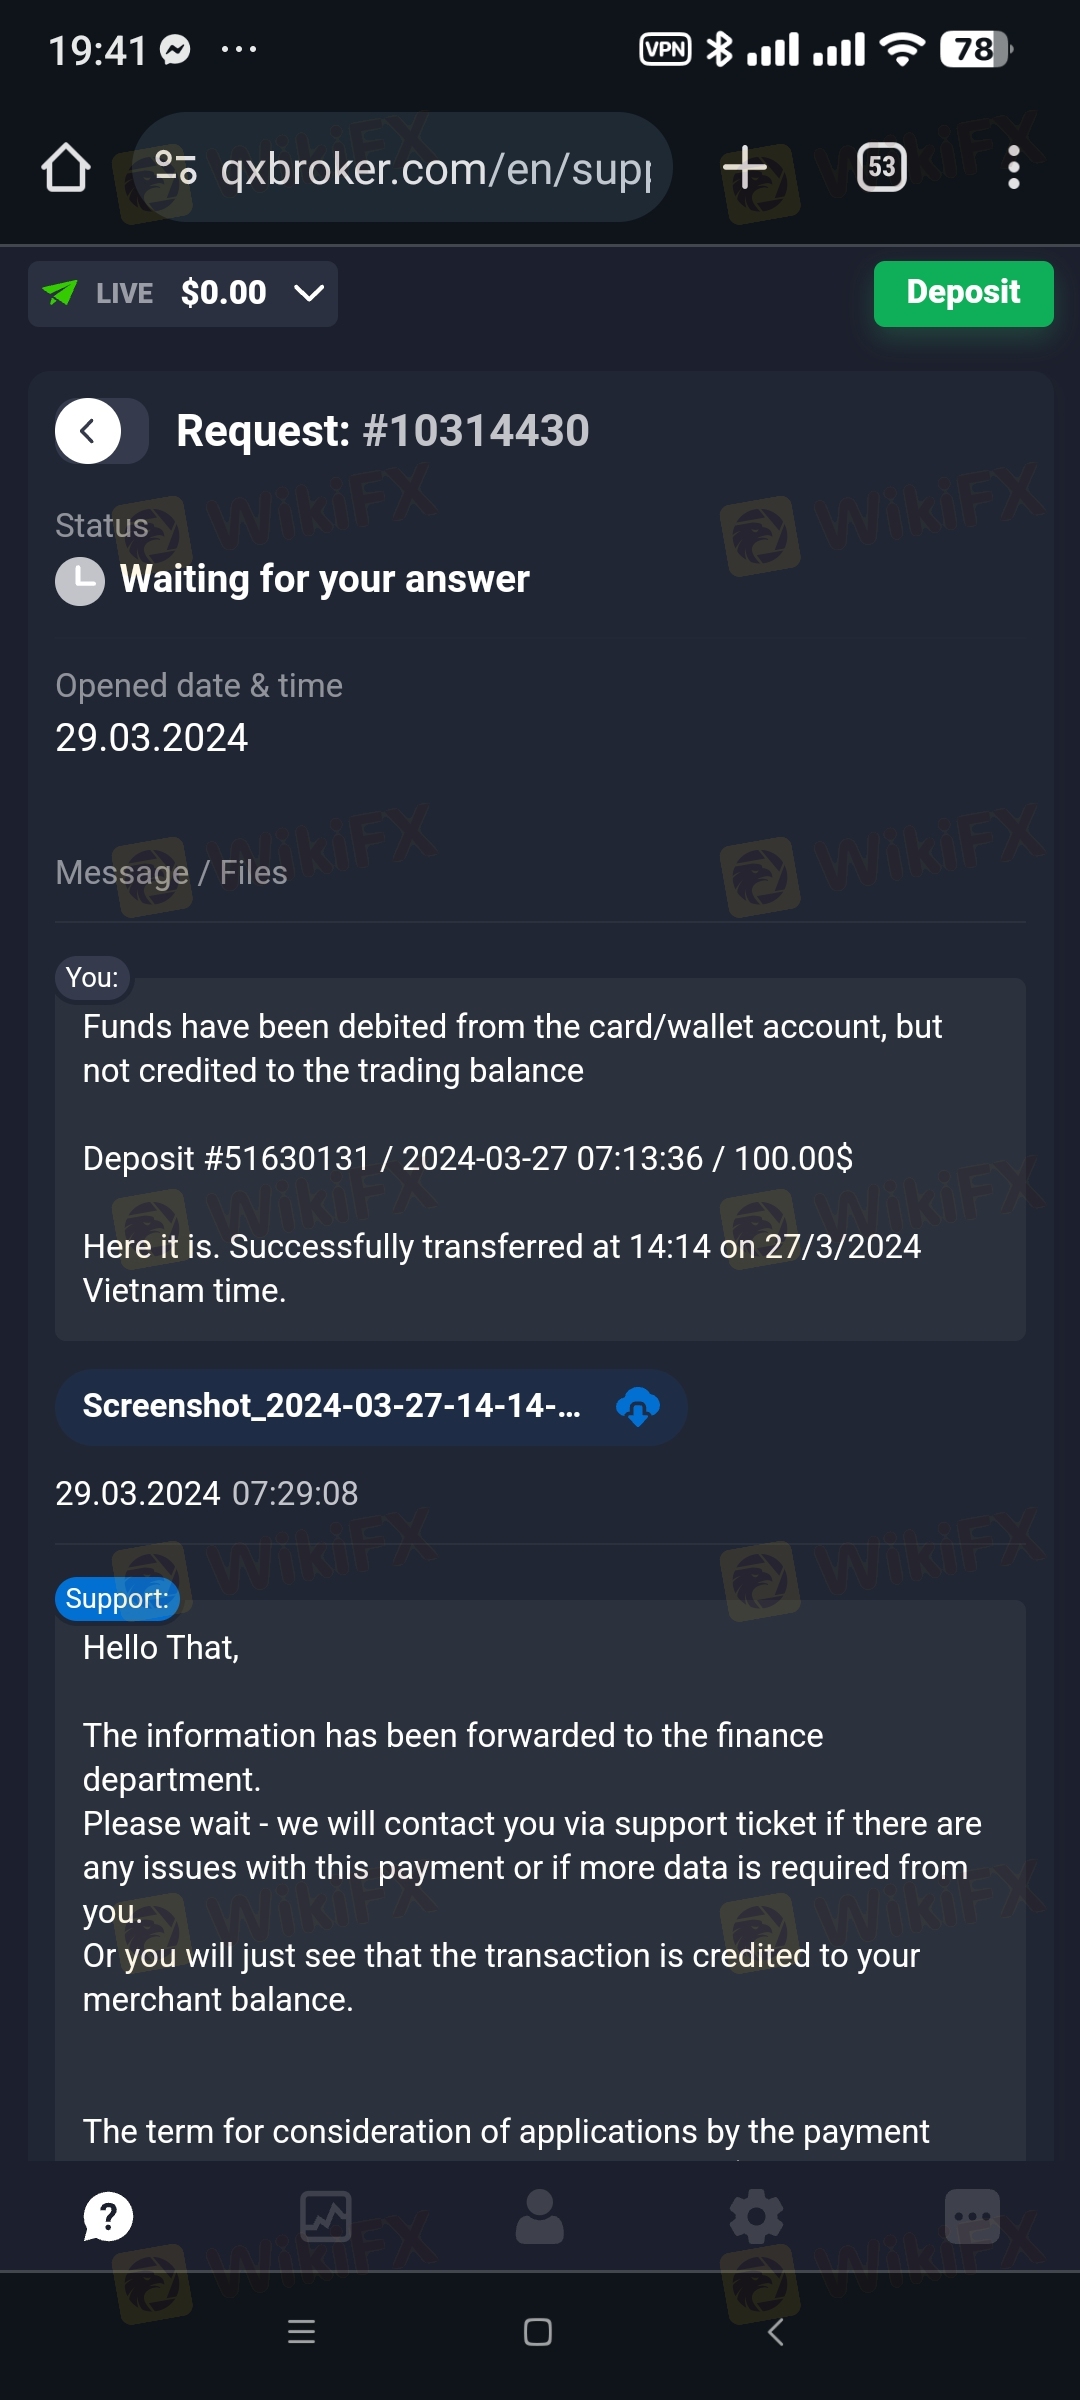Viewport: 1080px width, 2400px height.
Task: Tap the Android recent apps button
Action: tap(301, 2332)
